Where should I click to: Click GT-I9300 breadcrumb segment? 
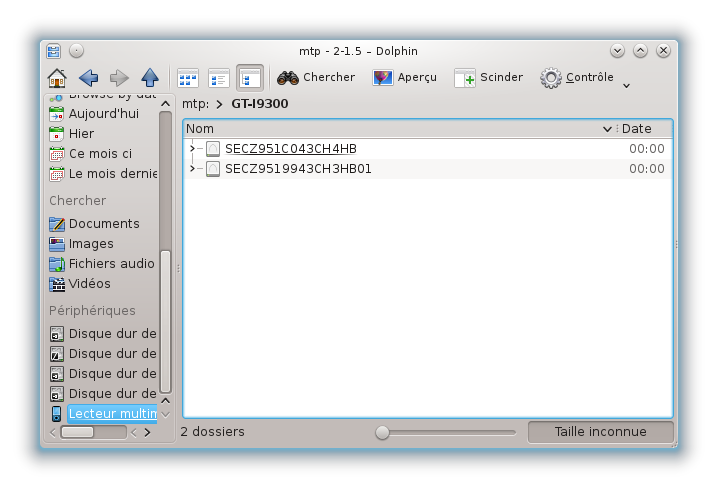tap(260, 104)
